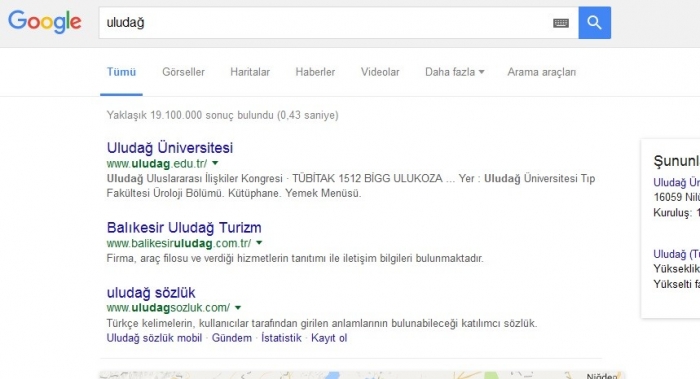This screenshot has width=700, height=379.
Task: Switch to the Videolar tab
Action: tap(380, 72)
